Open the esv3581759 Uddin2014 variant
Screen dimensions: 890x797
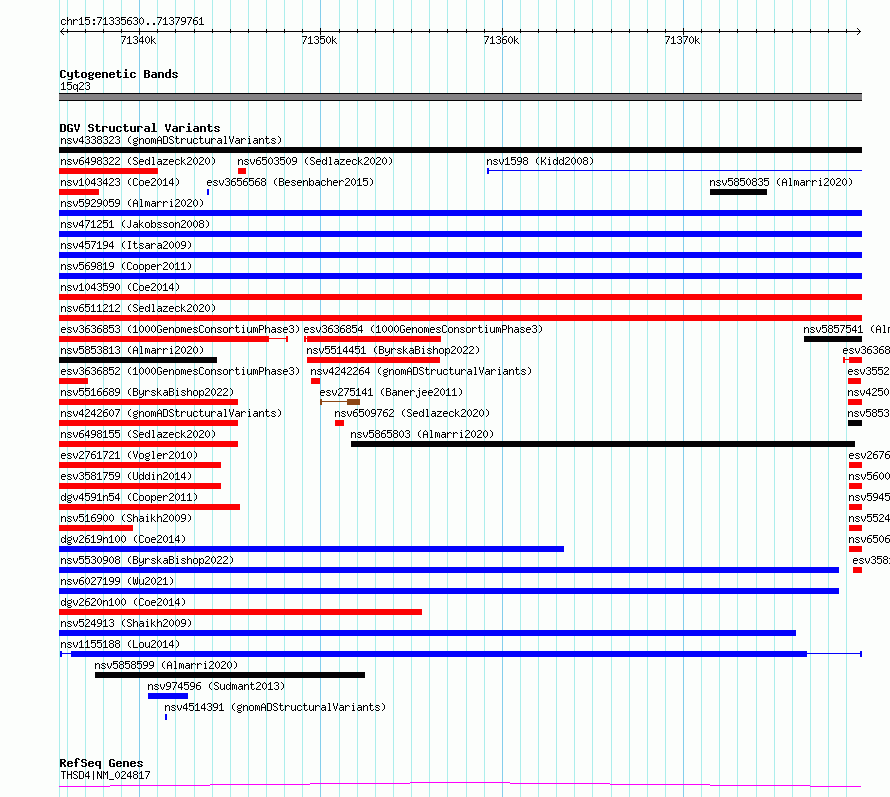[x=140, y=486]
